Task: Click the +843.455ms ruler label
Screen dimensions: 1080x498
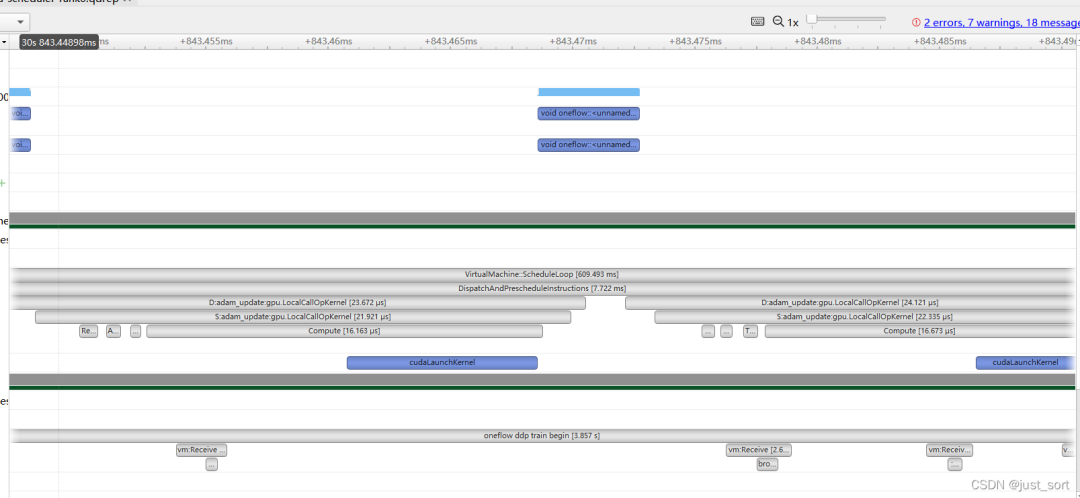Action: point(206,41)
